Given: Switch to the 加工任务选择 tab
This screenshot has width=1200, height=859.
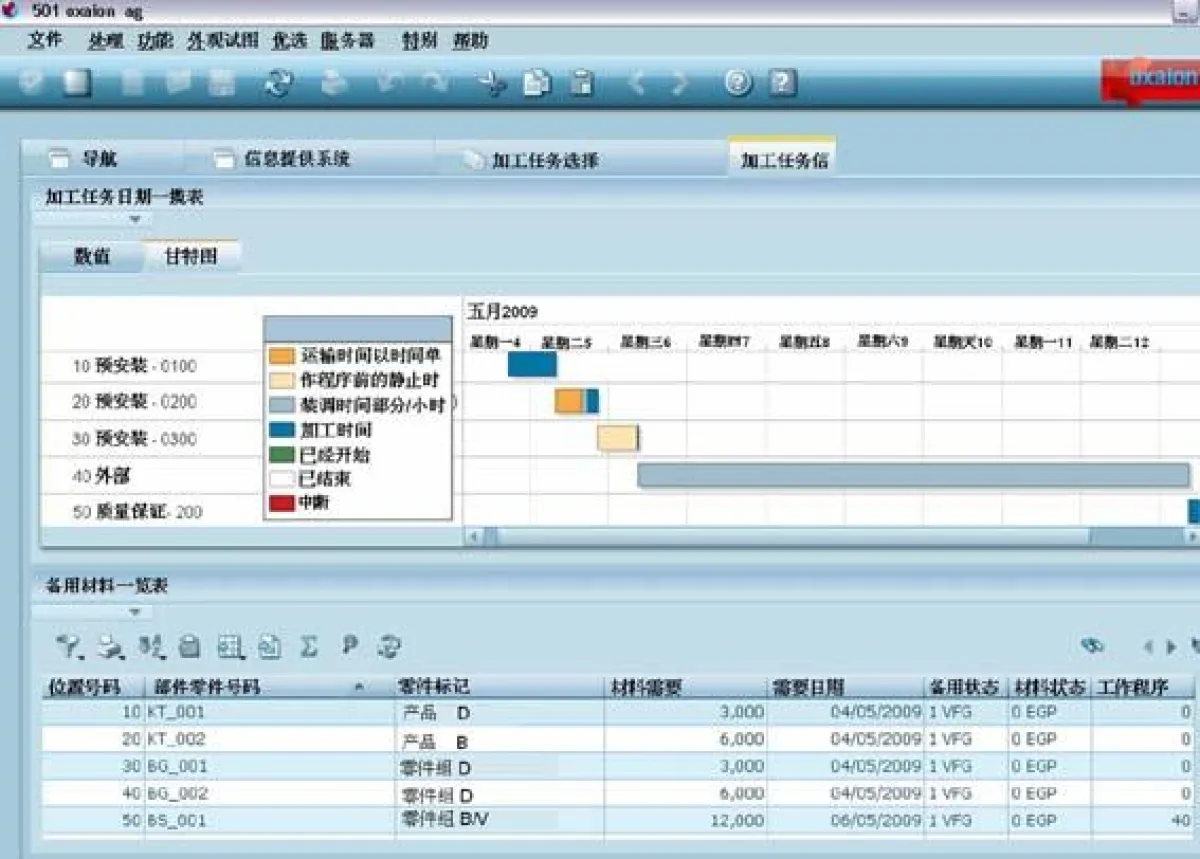Looking at the screenshot, I should (x=544, y=160).
